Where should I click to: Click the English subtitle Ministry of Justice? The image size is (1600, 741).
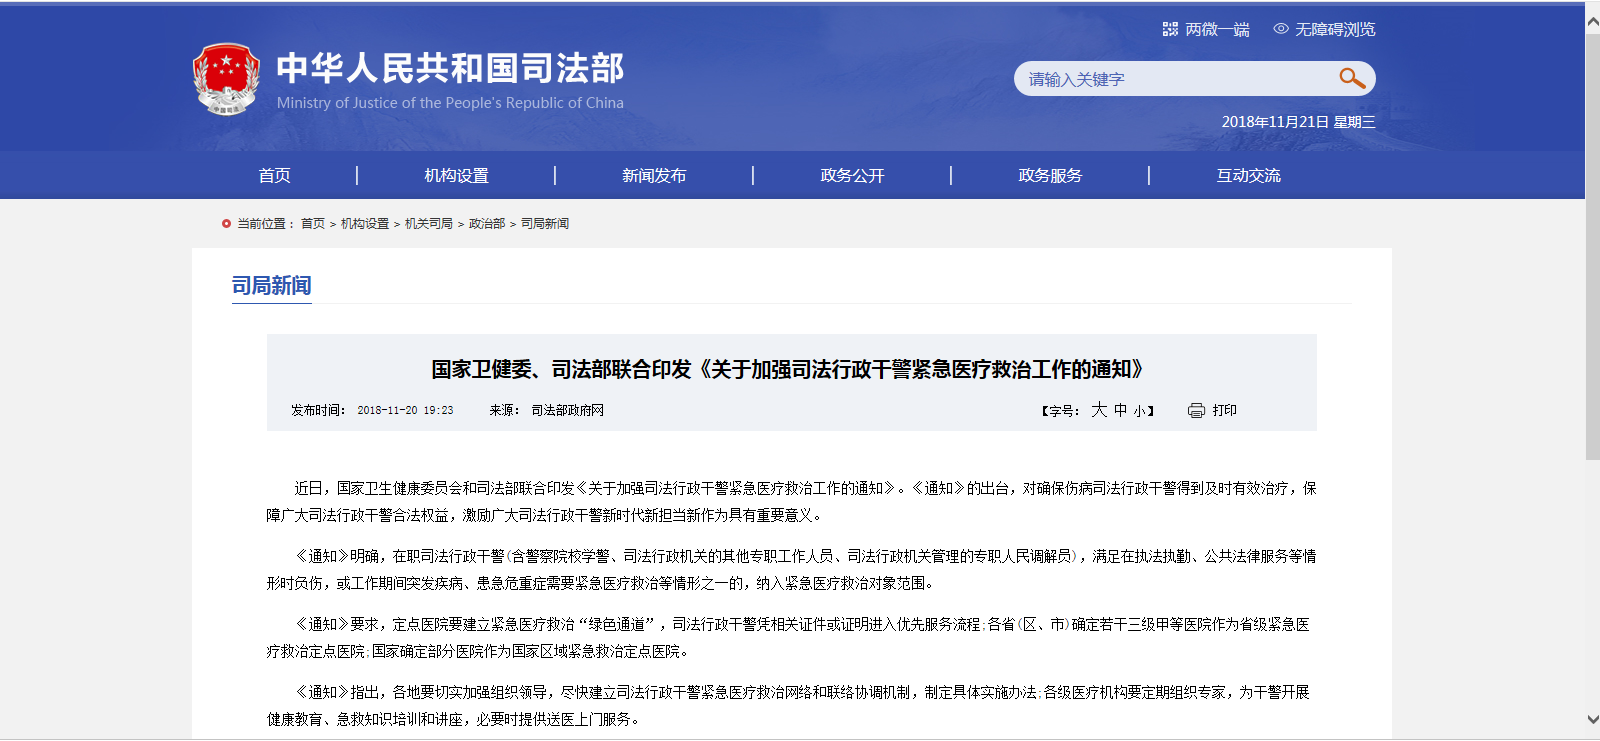(450, 103)
